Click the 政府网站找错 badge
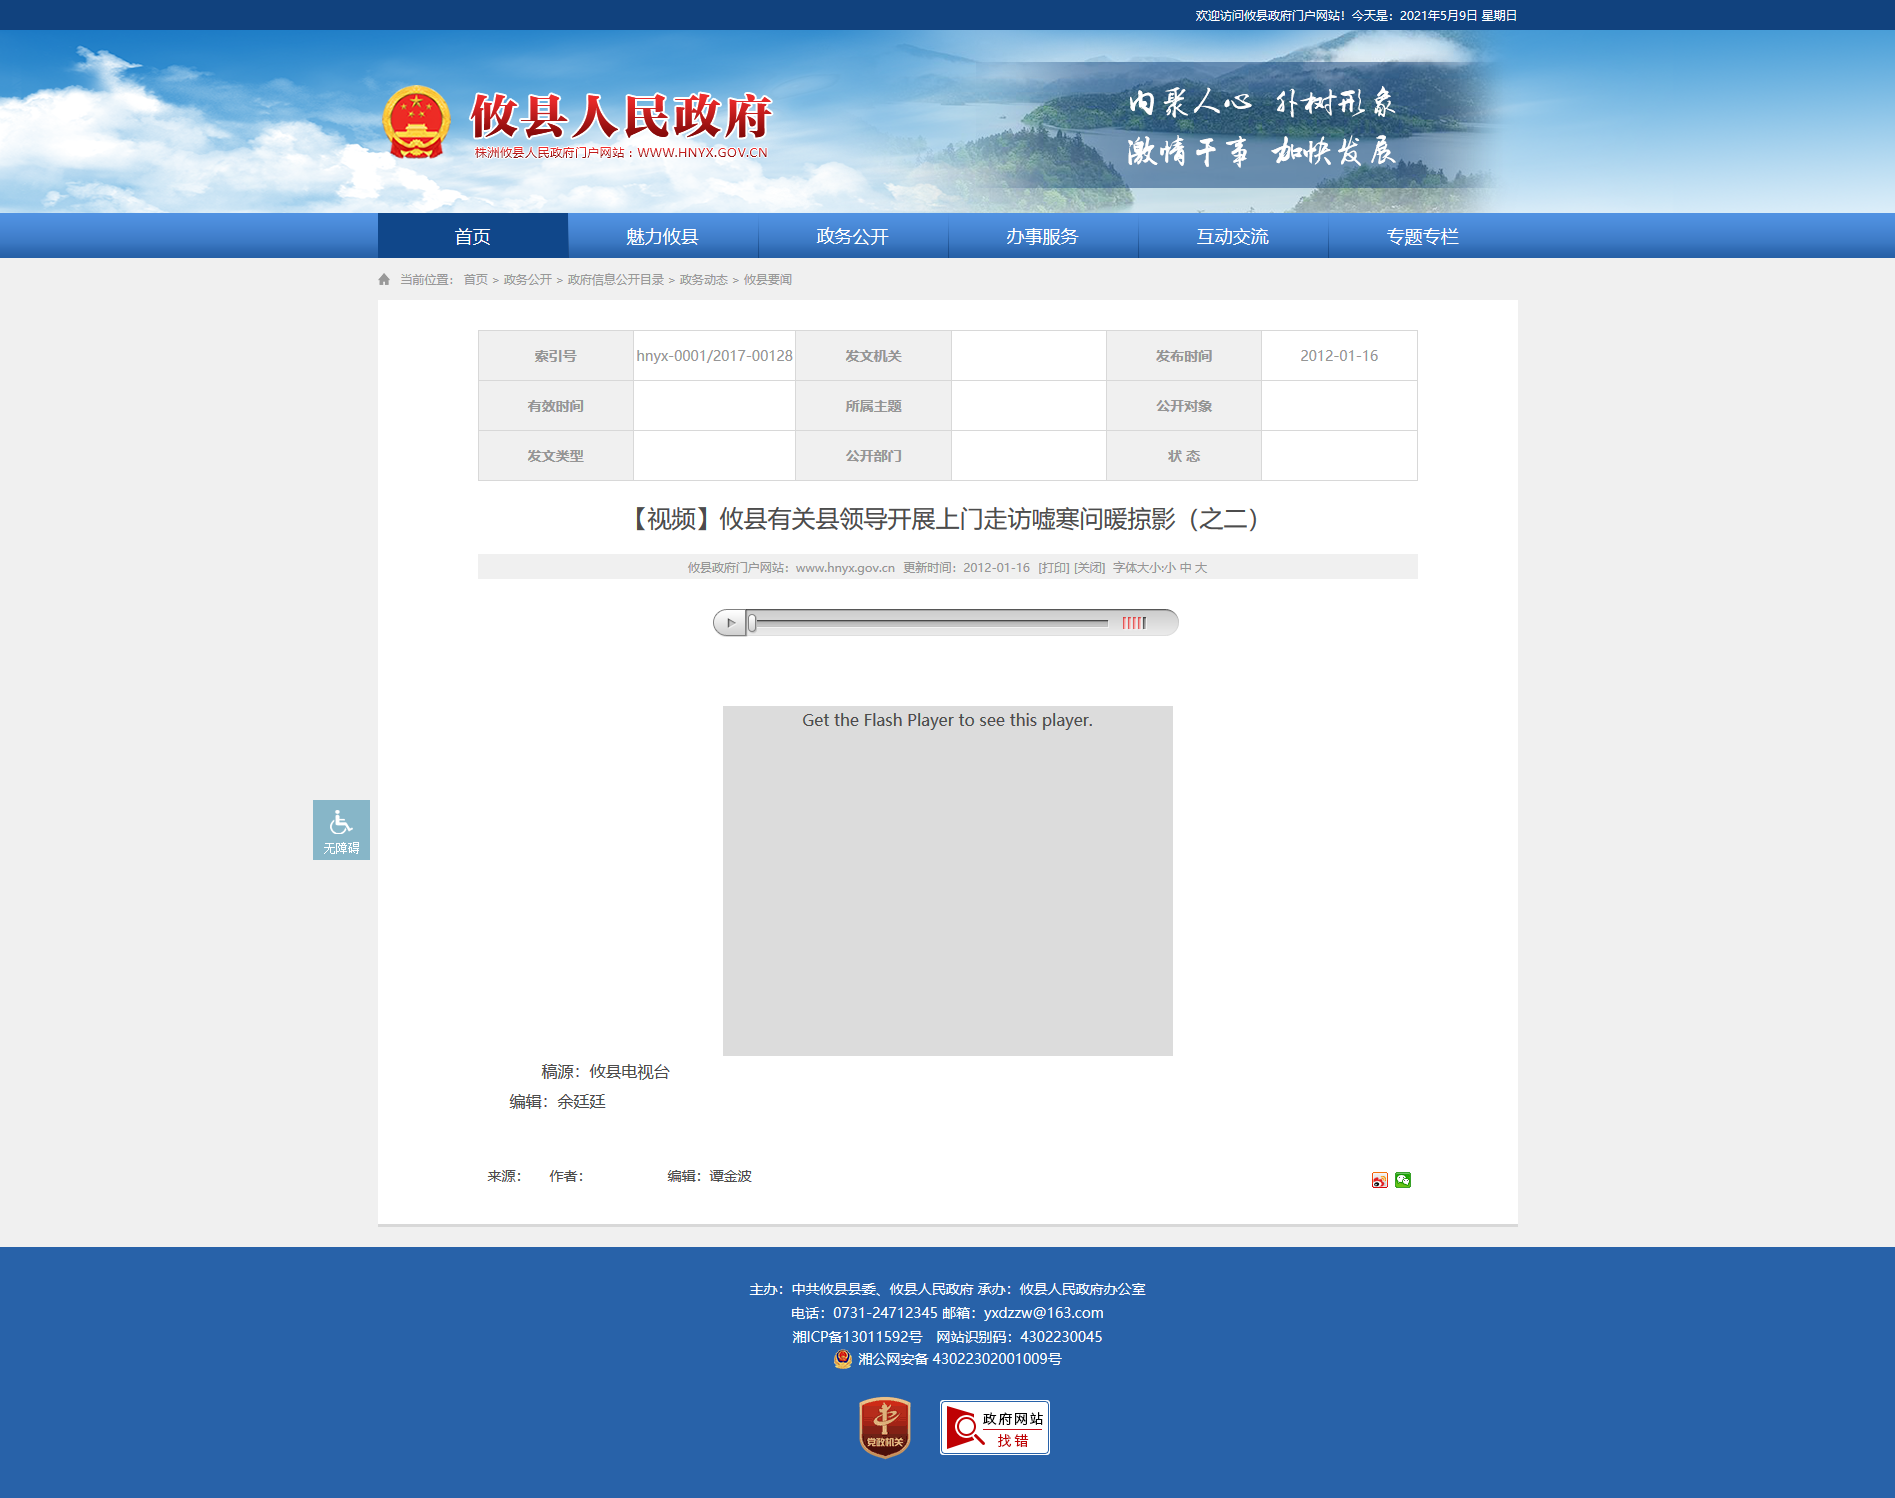This screenshot has width=1895, height=1498. tap(995, 1427)
